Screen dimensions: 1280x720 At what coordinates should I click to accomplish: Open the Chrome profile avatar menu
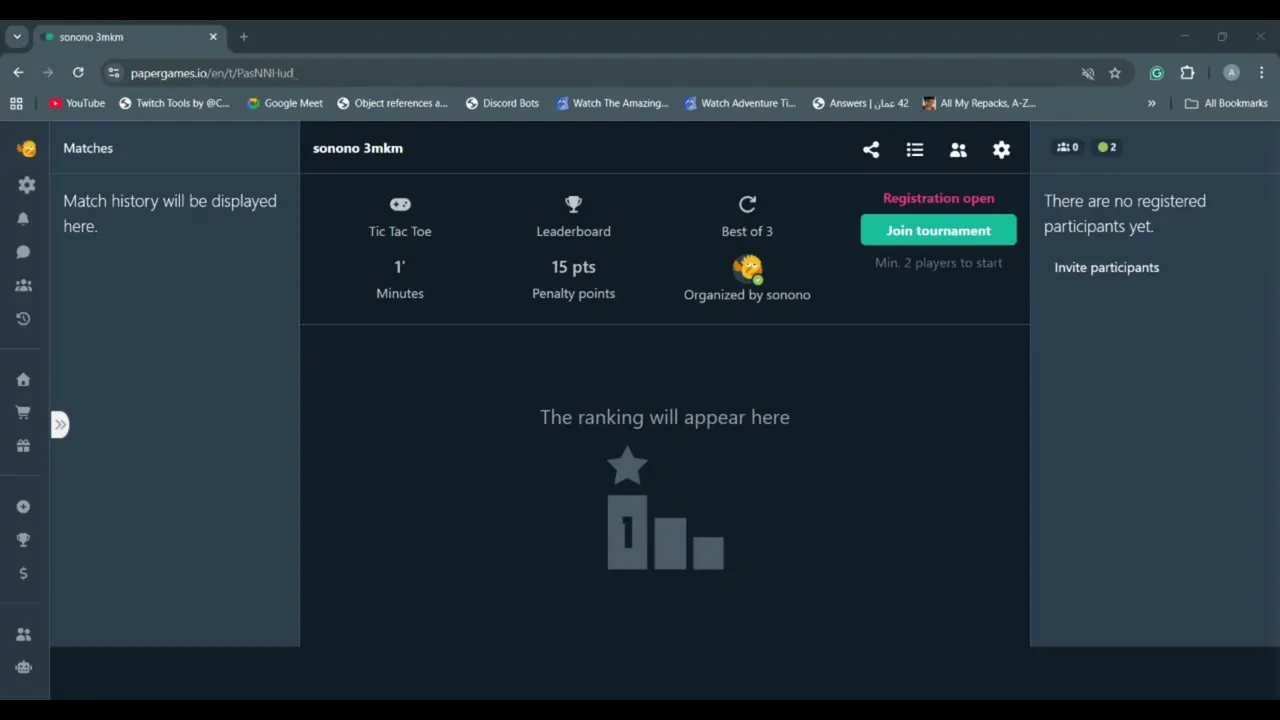coord(1232,73)
